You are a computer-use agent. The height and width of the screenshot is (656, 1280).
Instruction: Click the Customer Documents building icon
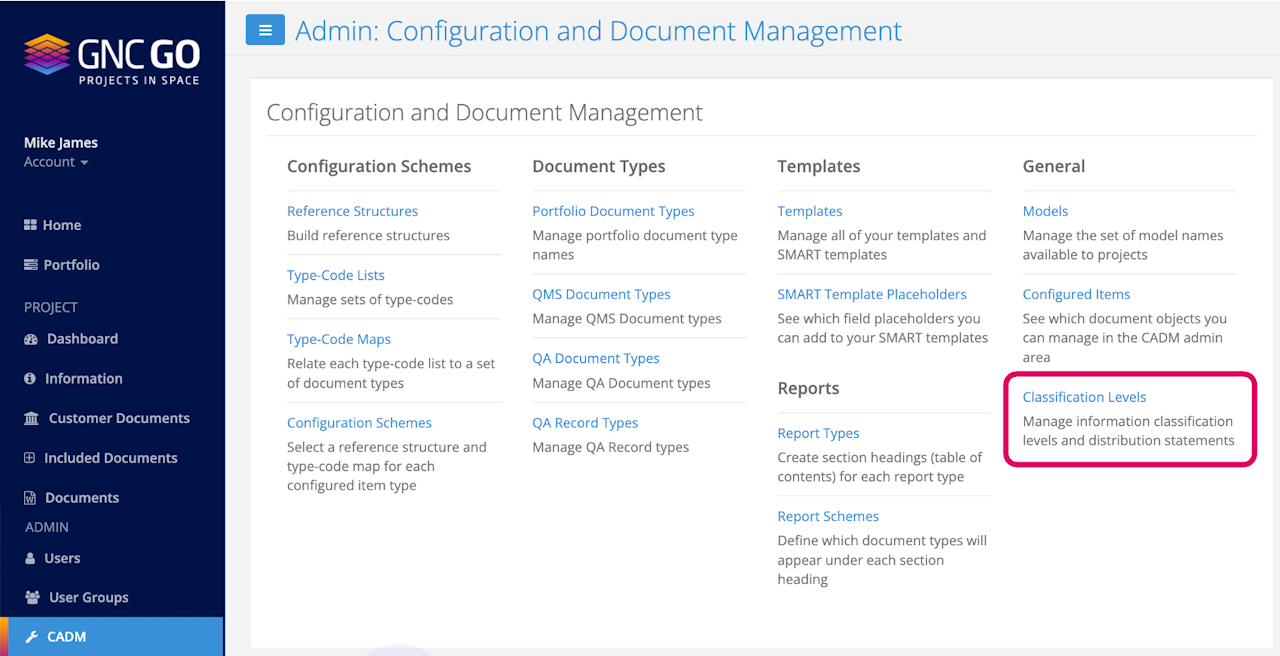[32, 418]
